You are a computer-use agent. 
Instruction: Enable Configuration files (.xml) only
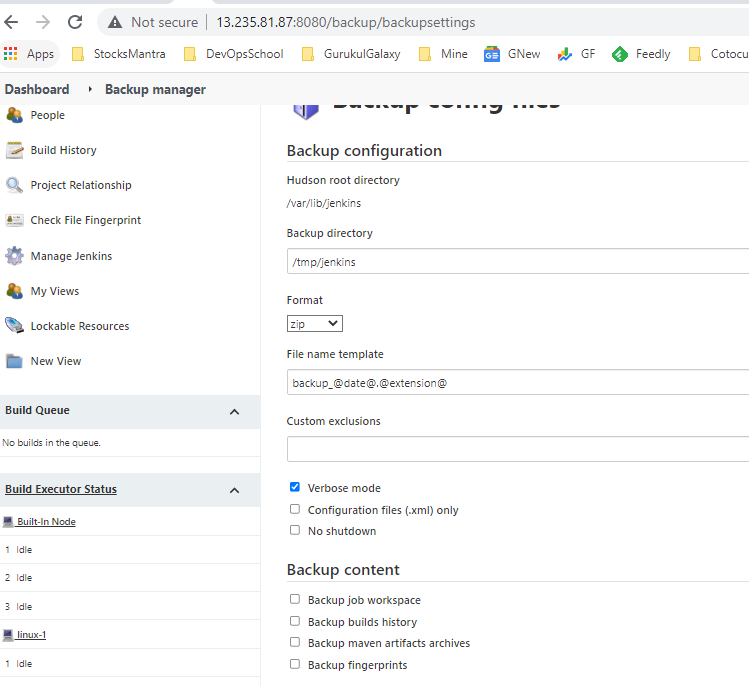tap(295, 509)
